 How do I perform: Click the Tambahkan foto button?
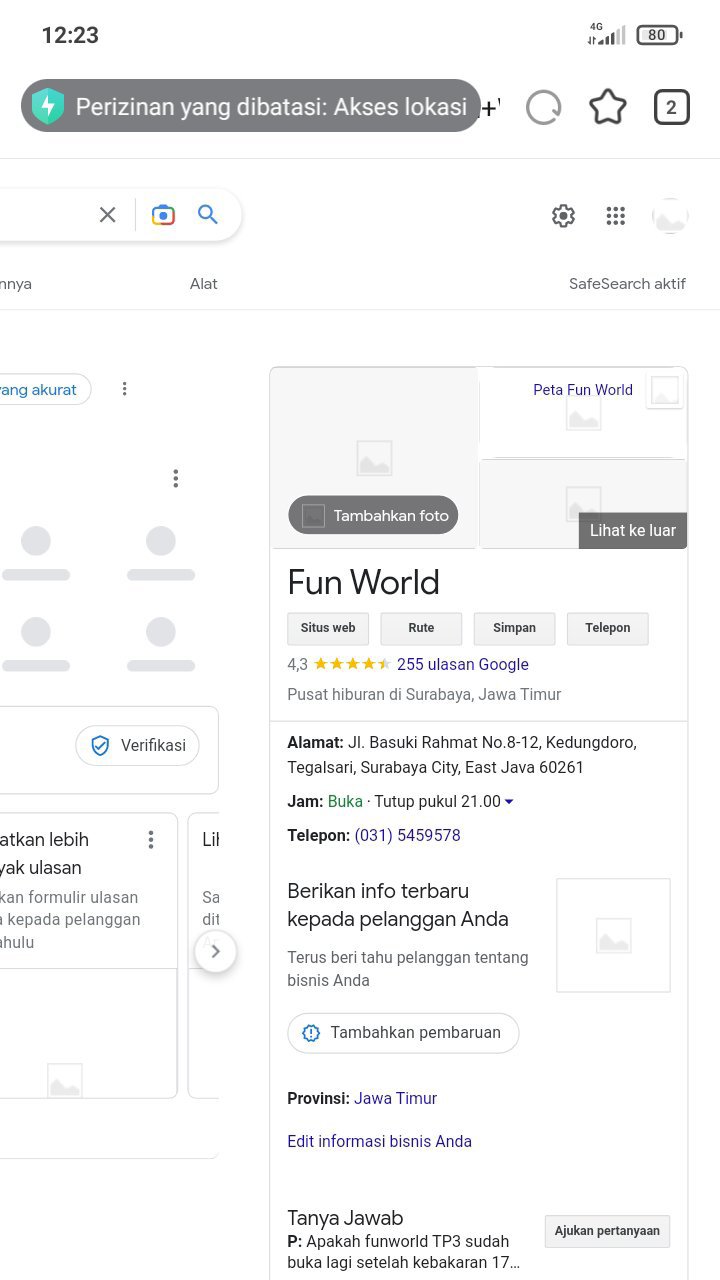tap(373, 516)
